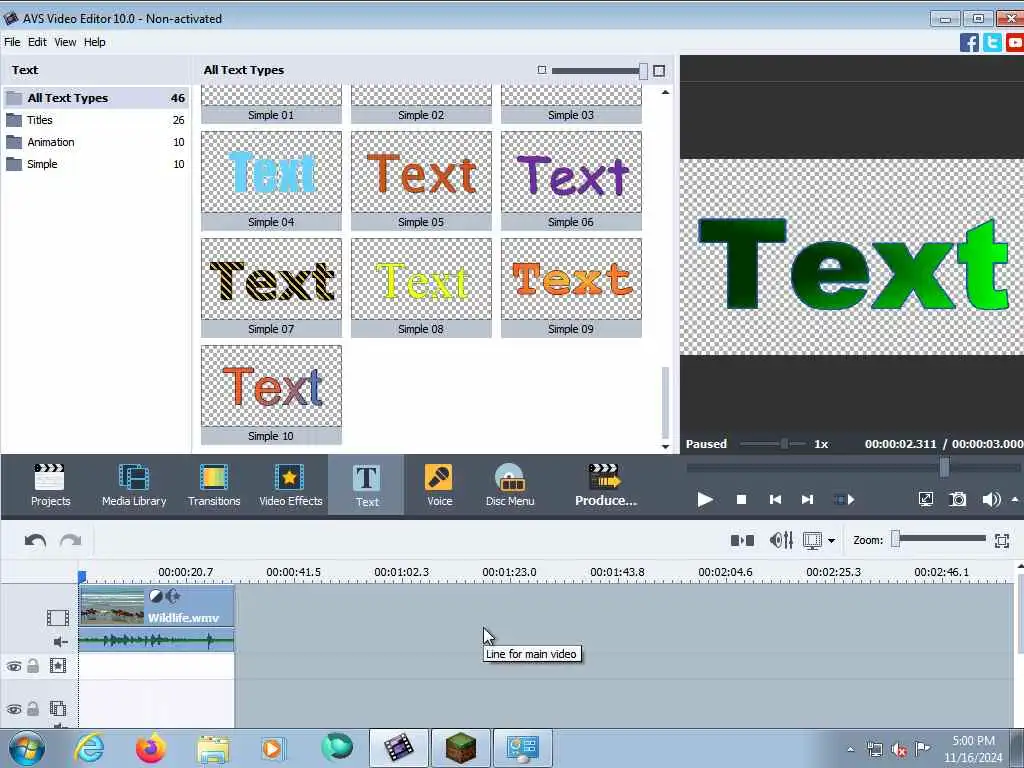This screenshot has height=768, width=1024.
Task: Open Internet Explorer from the taskbar
Action: click(x=89, y=748)
